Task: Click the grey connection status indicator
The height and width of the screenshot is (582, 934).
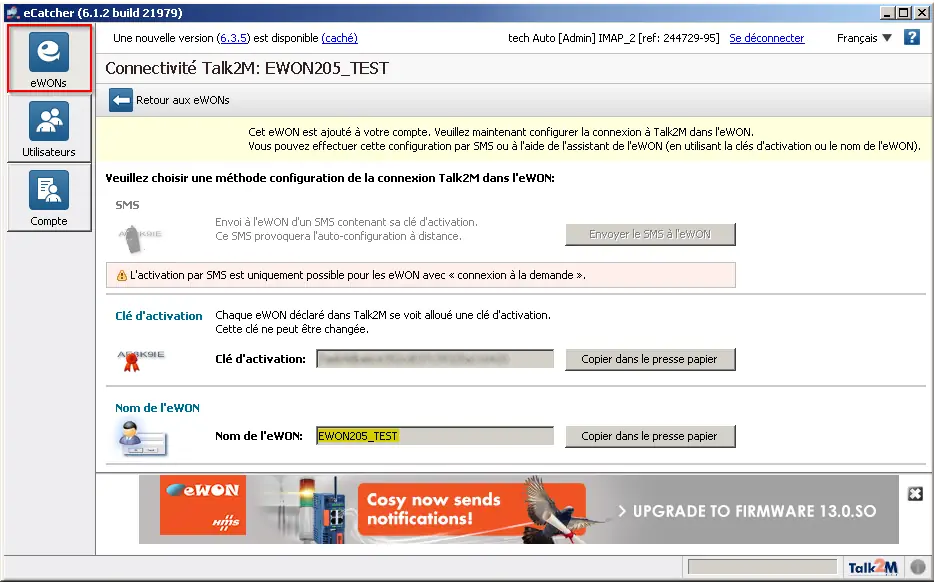Action: tap(918, 567)
